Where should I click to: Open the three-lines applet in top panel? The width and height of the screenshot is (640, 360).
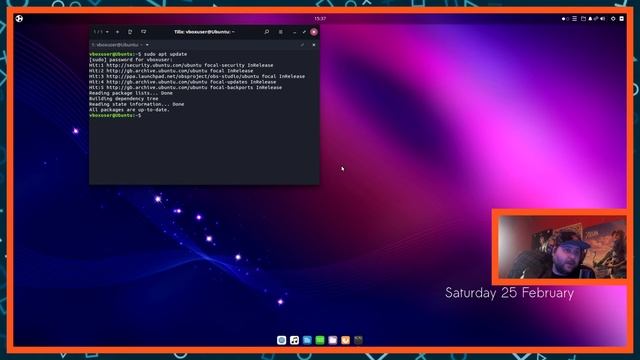tap(574, 19)
